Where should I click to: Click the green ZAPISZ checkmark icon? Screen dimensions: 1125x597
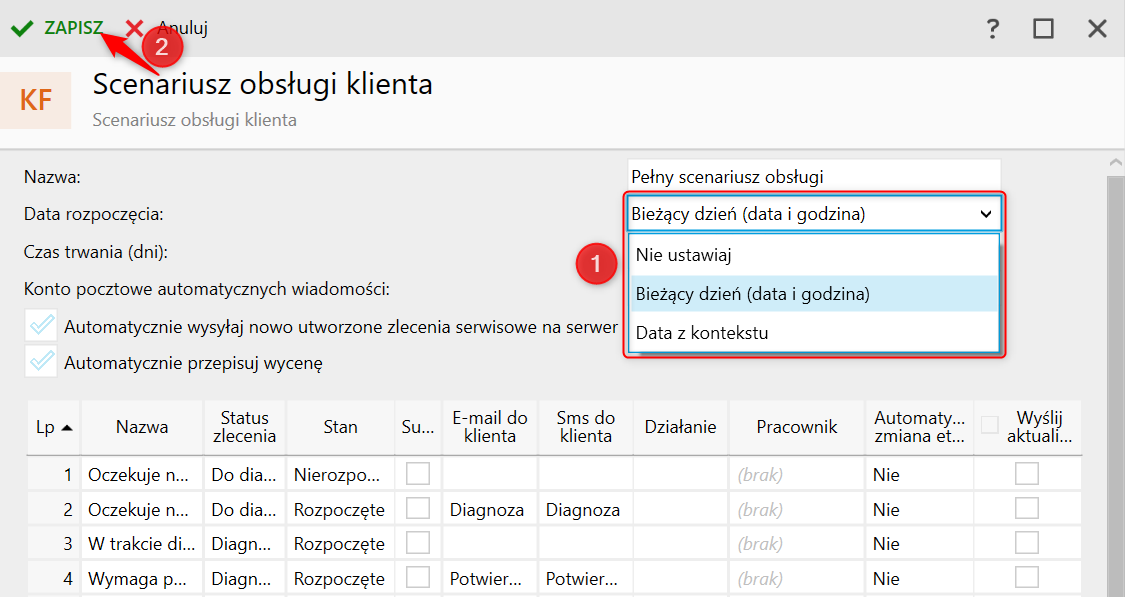22,28
